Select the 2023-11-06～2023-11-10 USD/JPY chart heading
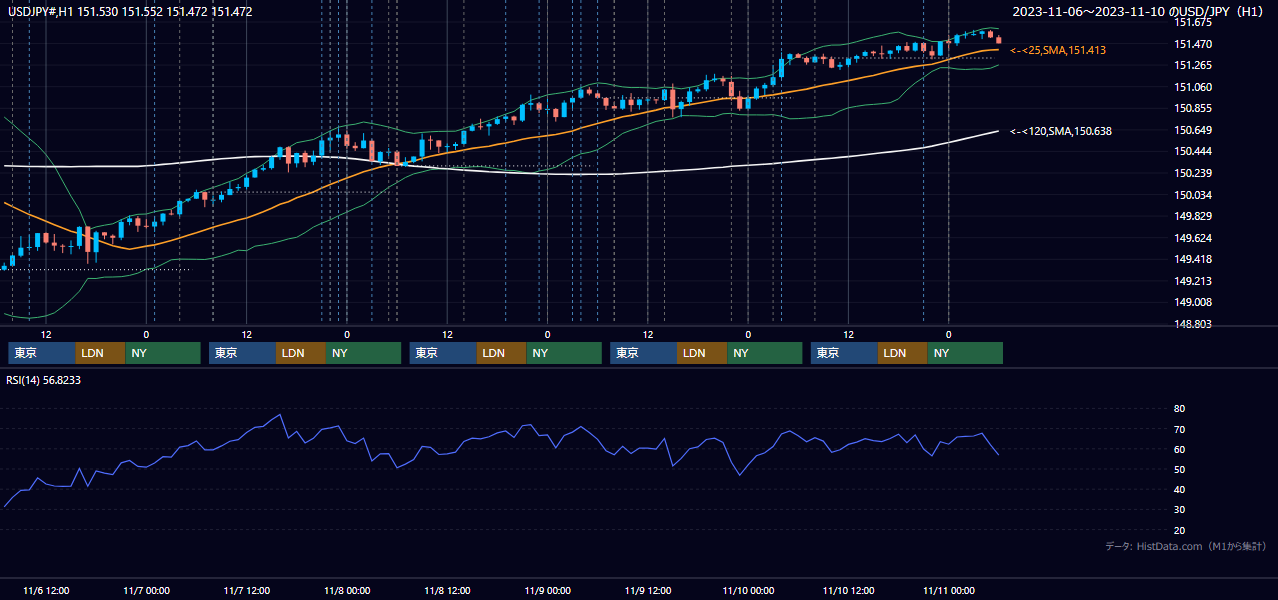 point(1139,12)
